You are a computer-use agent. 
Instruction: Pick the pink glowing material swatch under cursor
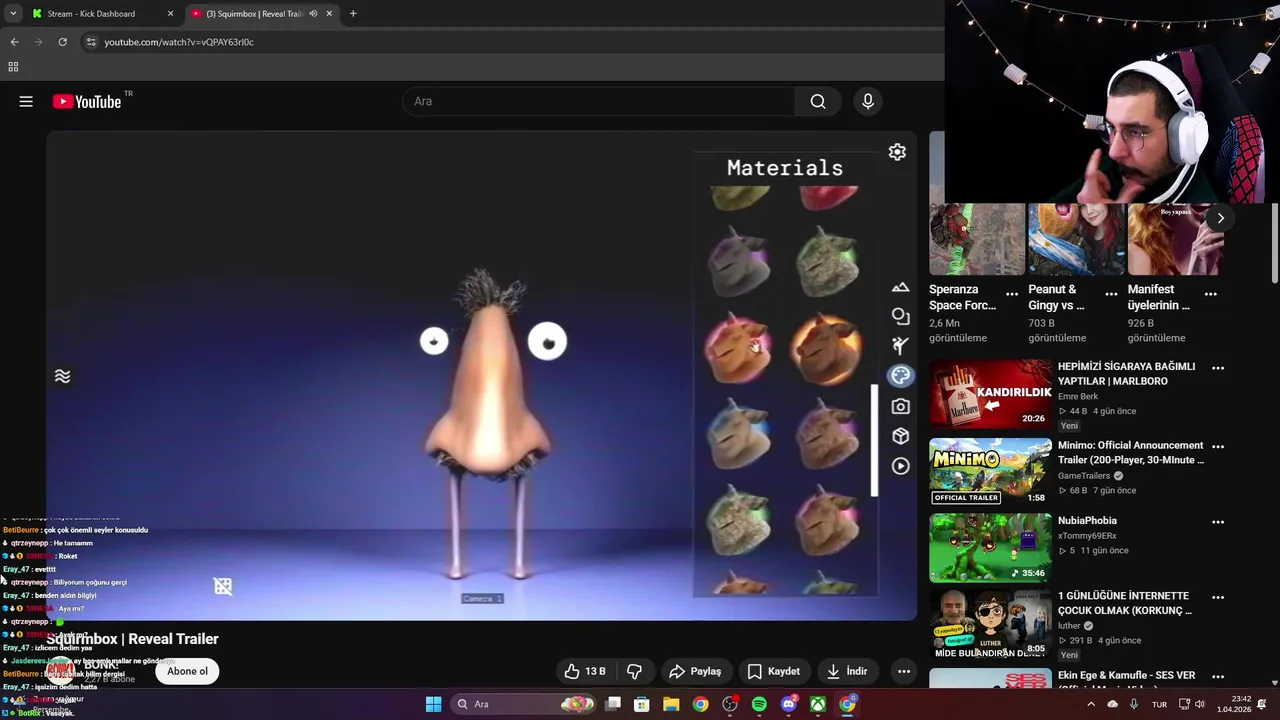738,348
